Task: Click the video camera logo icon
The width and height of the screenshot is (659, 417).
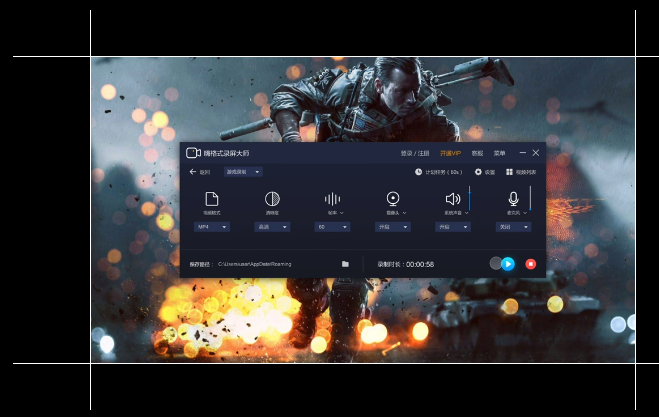Action: (193, 153)
